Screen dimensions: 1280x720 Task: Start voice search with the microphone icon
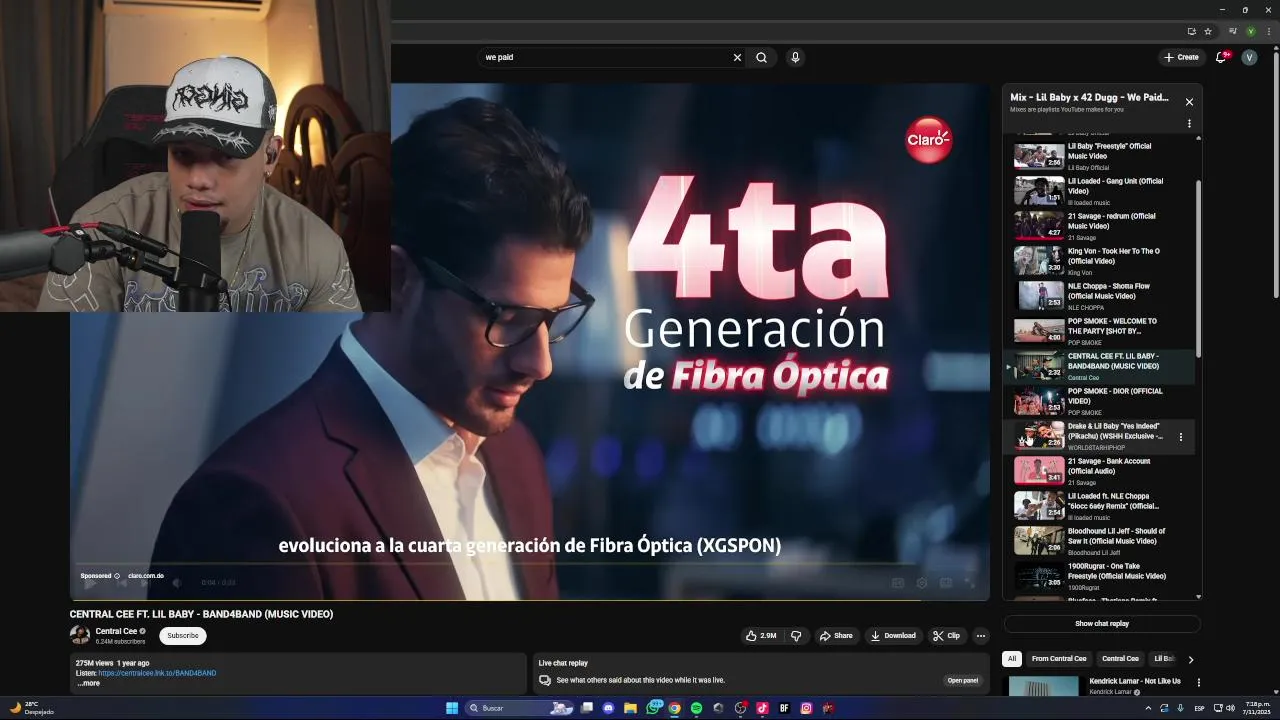click(x=795, y=58)
